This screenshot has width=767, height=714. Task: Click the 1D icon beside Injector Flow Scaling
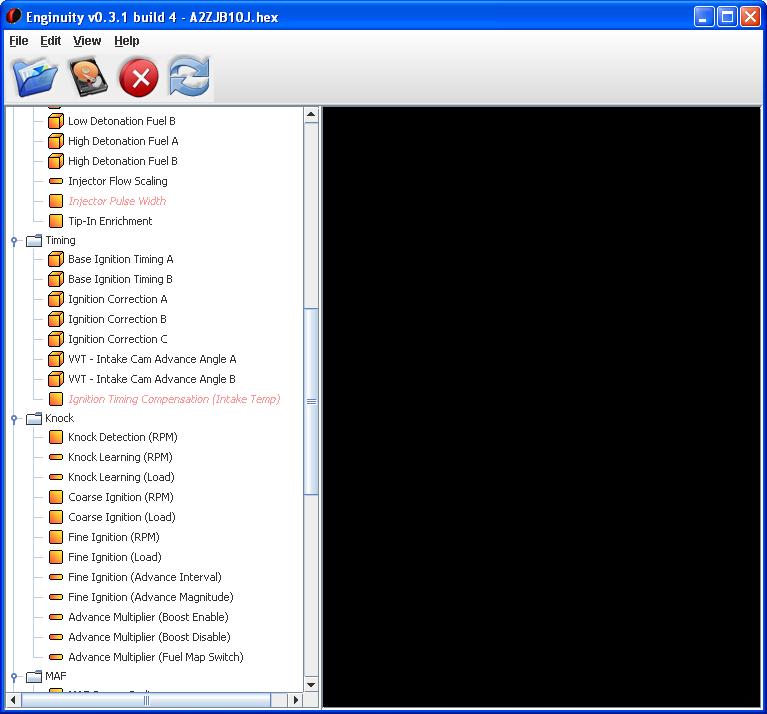(56, 181)
